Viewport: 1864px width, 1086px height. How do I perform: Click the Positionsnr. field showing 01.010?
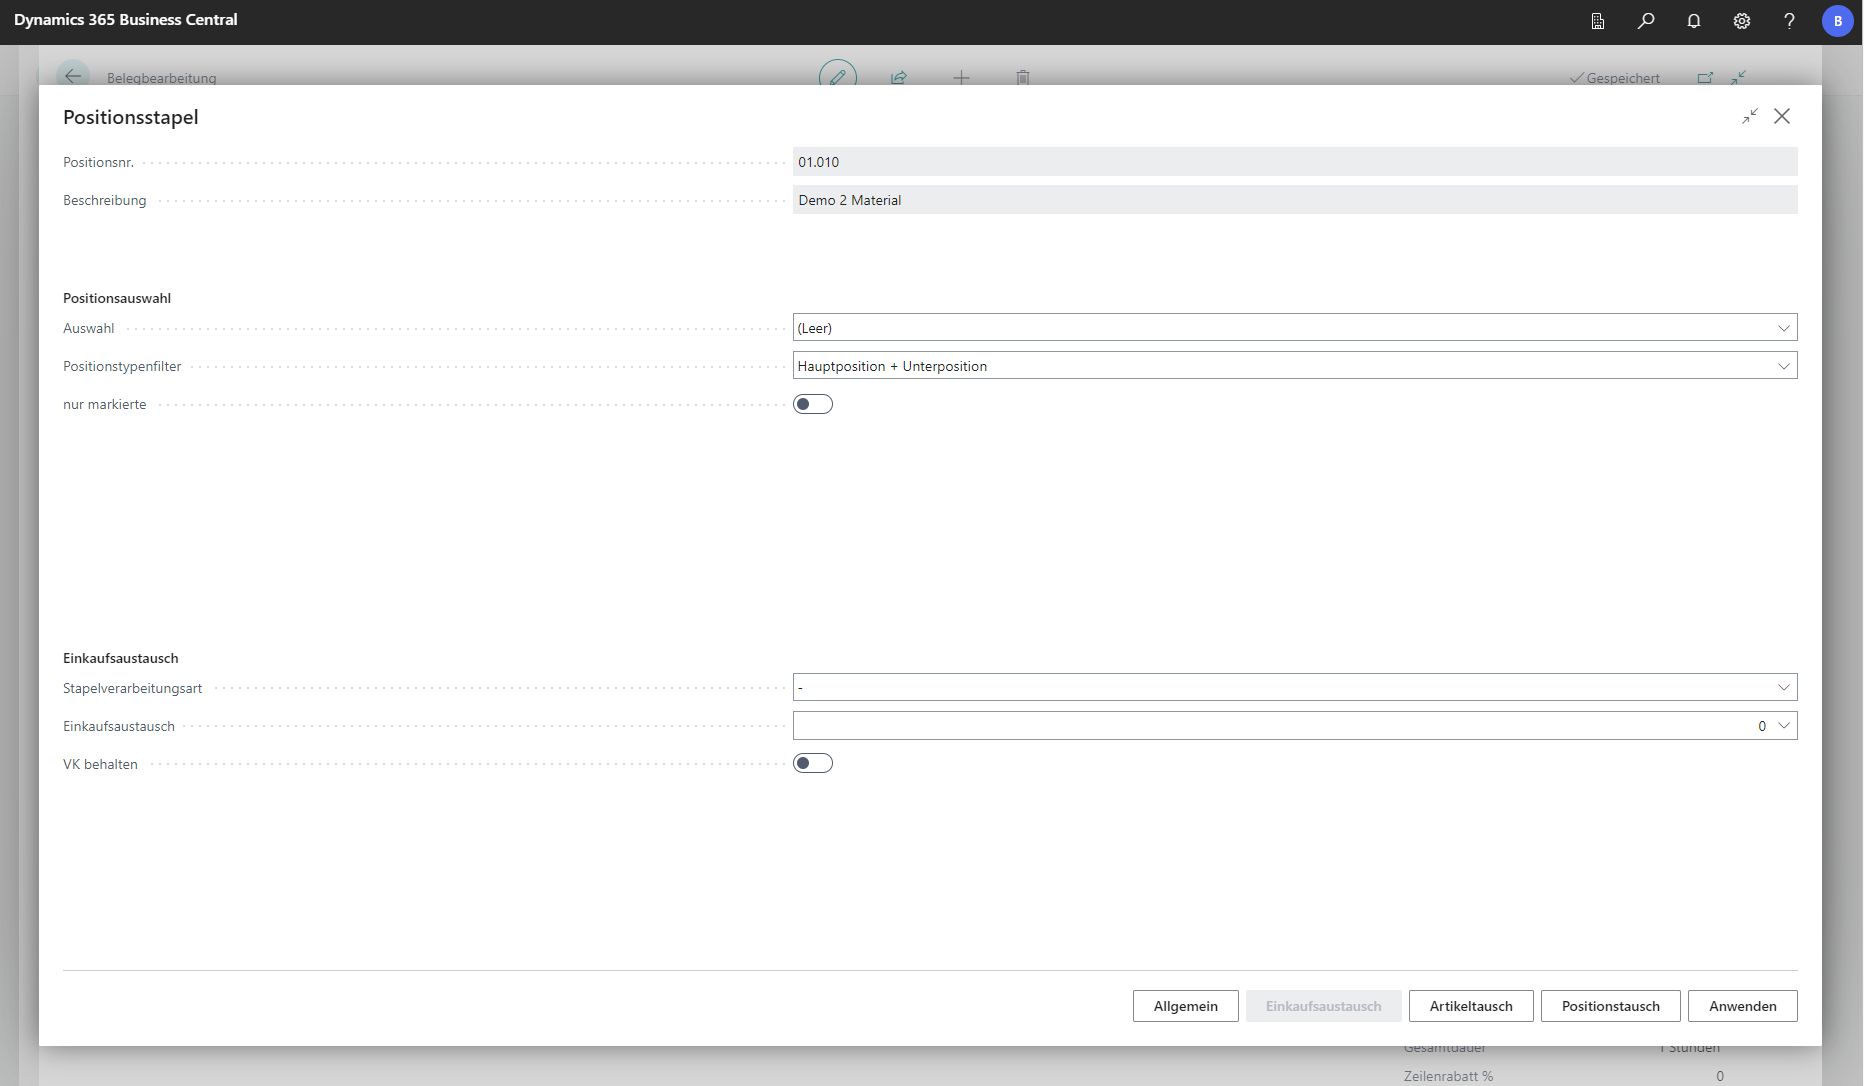pyautogui.click(x=1294, y=162)
